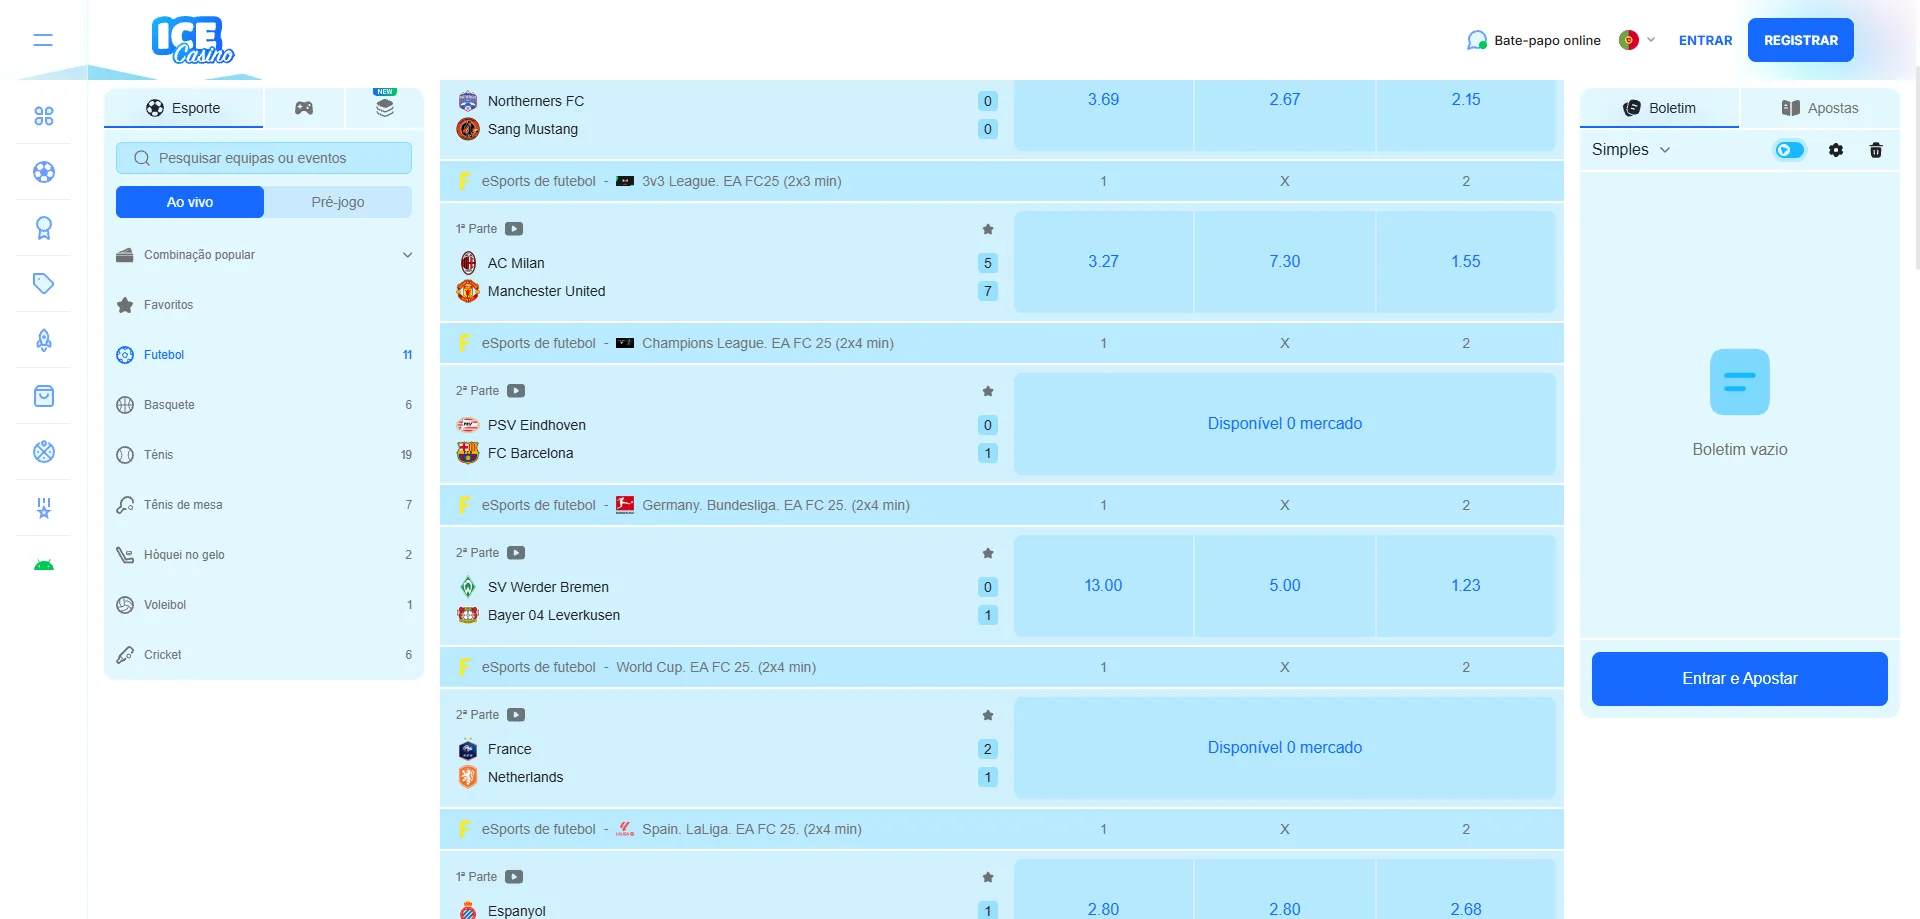The width and height of the screenshot is (1920, 919).
Task: Clear bet slip with trash icon
Action: click(x=1876, y=150)
